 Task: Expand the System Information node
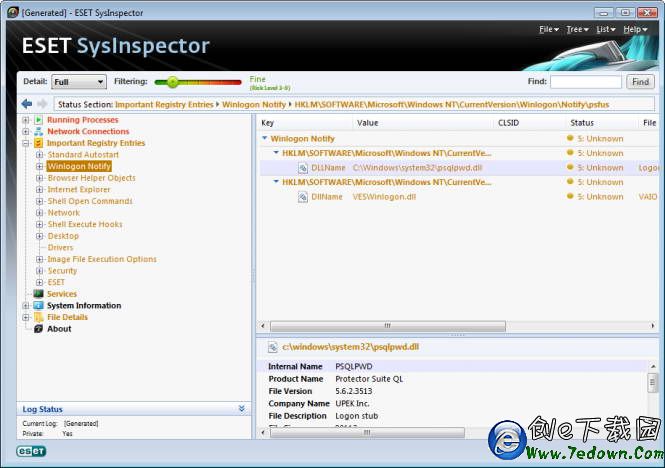pyautogui.click(x=26, y=305)
